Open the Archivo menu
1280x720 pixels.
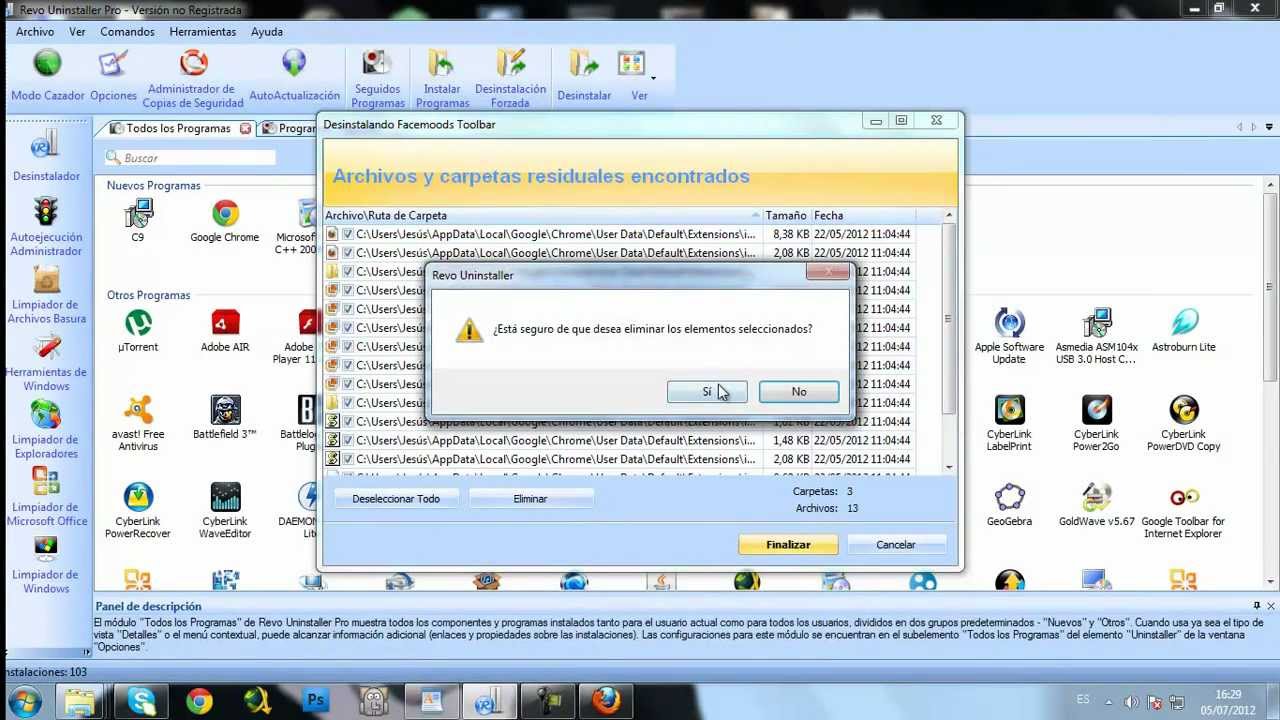[x=35, y=31]
